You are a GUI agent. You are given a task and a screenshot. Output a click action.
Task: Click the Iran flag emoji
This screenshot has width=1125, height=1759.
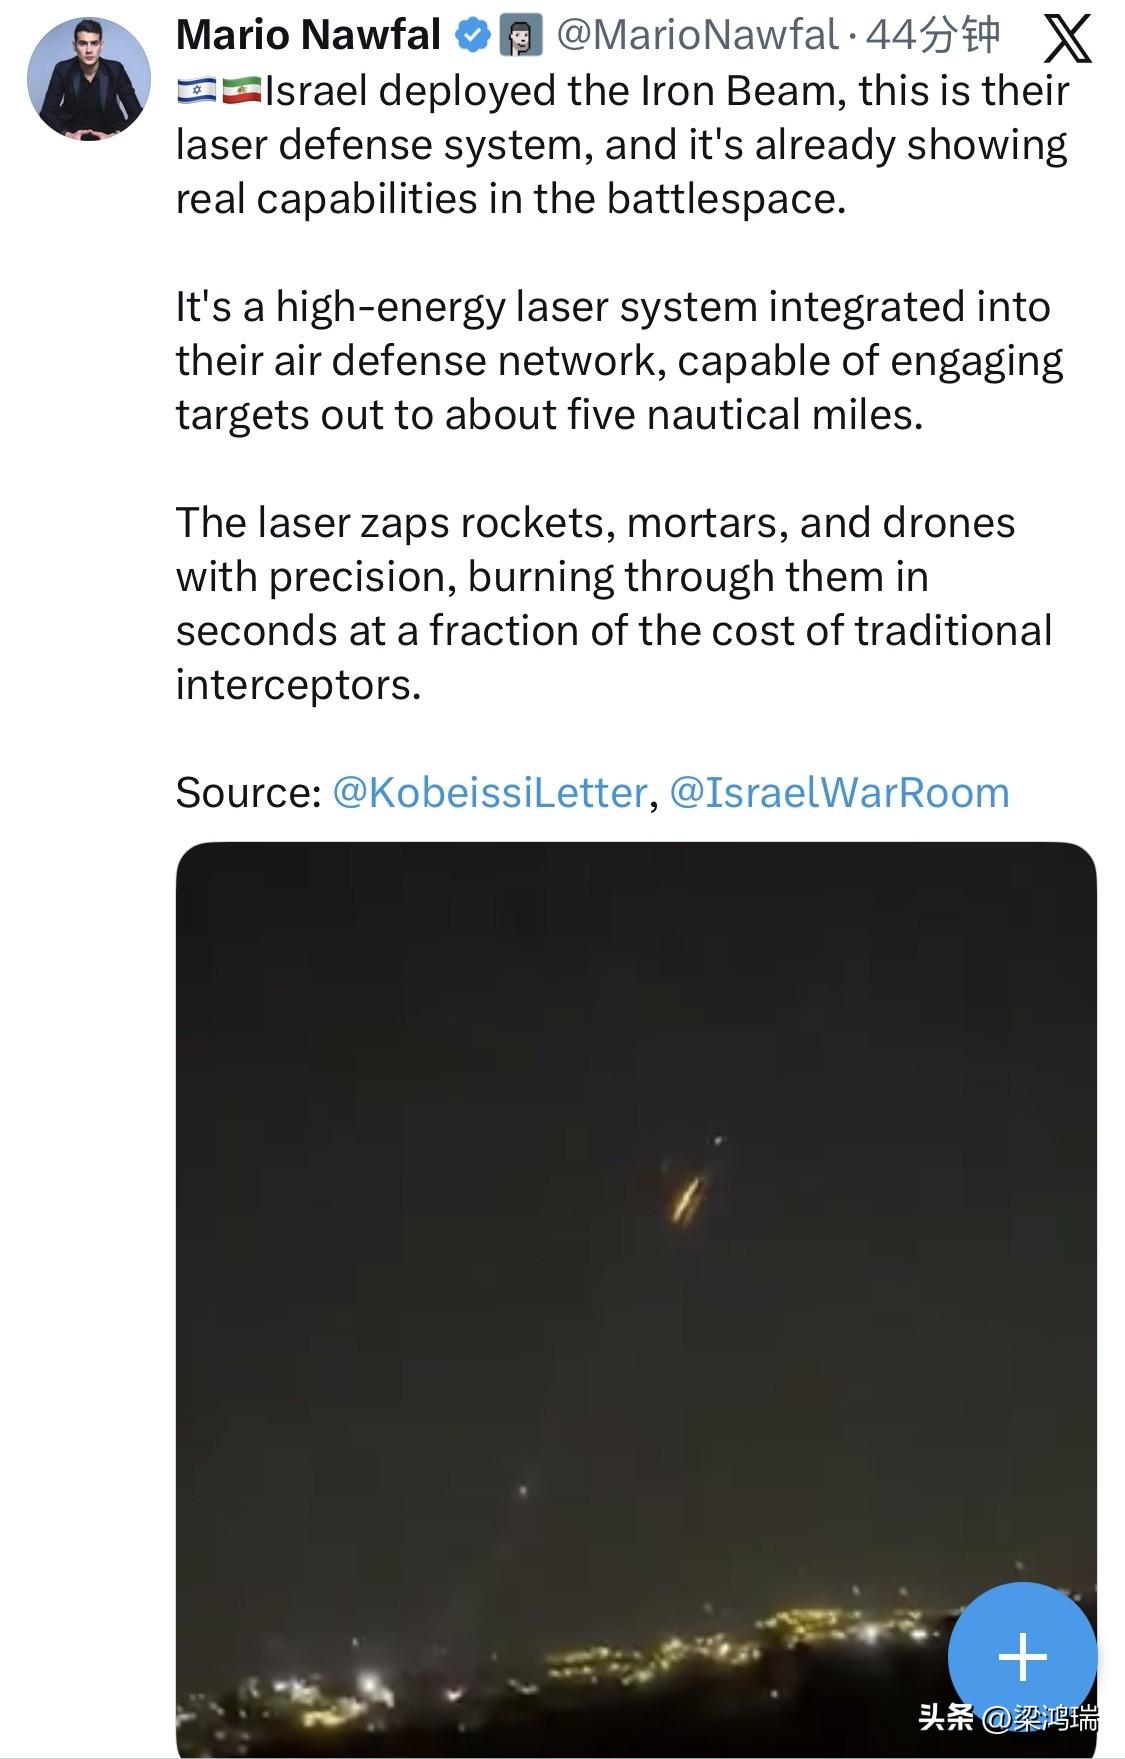(241, 91)
